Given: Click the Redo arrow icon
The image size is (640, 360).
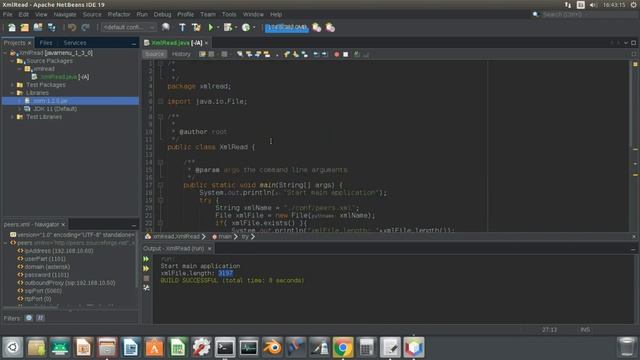Looking at the screenshot, I should tap(85, 27).
